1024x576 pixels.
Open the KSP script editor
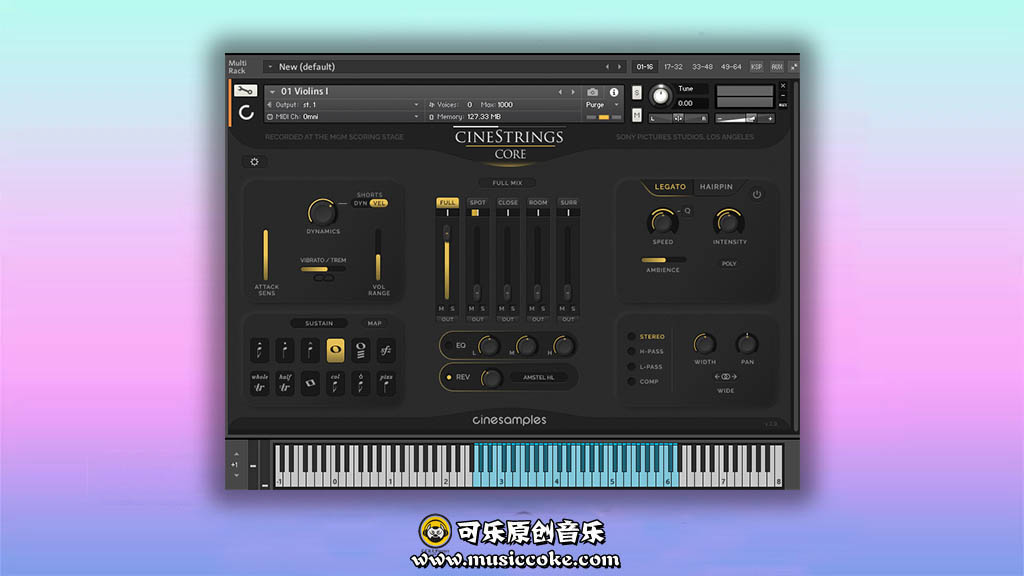(756, 67)
